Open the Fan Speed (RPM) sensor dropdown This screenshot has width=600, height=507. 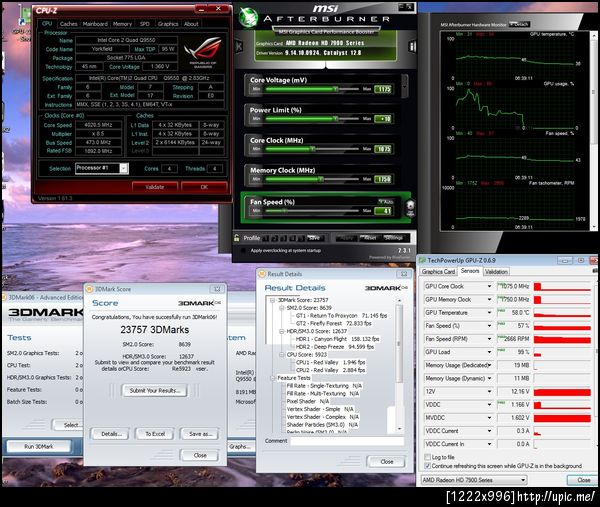[x=489, y=339]
